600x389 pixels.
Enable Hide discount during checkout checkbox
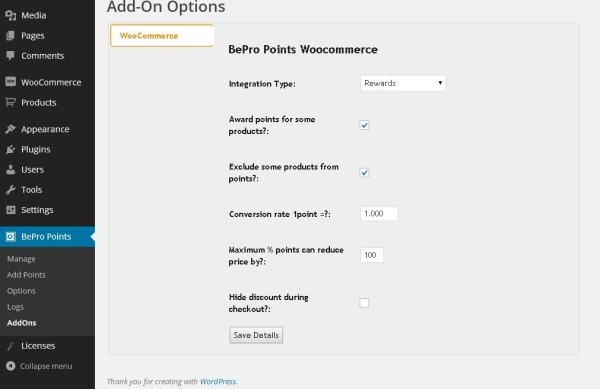pyautogui.click(x=364, y=303)
